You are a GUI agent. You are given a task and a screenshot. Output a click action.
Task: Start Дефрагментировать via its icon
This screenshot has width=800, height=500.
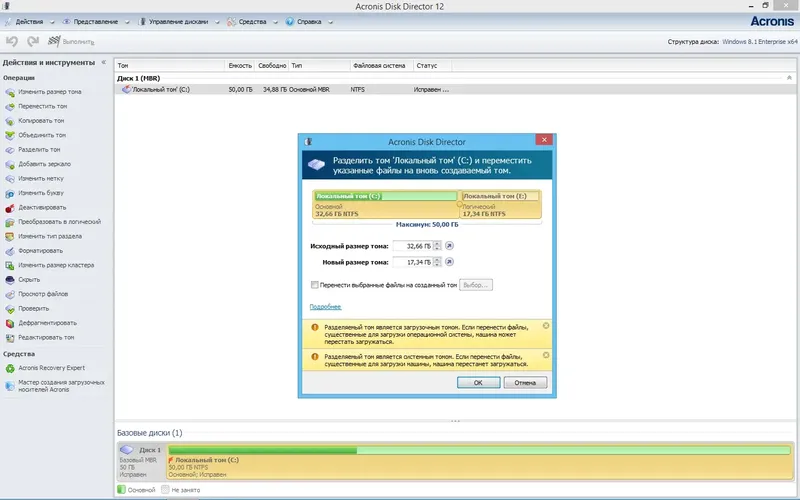click(10, 323)
